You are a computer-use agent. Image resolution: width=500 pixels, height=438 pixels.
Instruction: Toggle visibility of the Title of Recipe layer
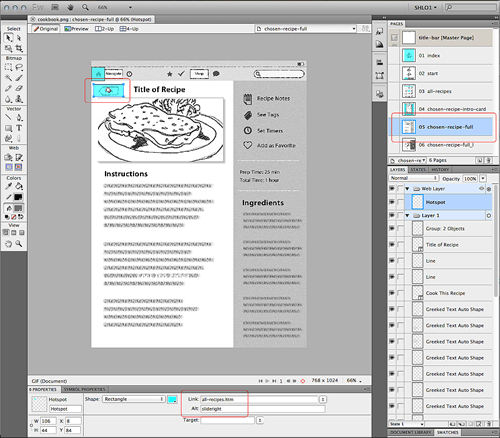(392, 245)
